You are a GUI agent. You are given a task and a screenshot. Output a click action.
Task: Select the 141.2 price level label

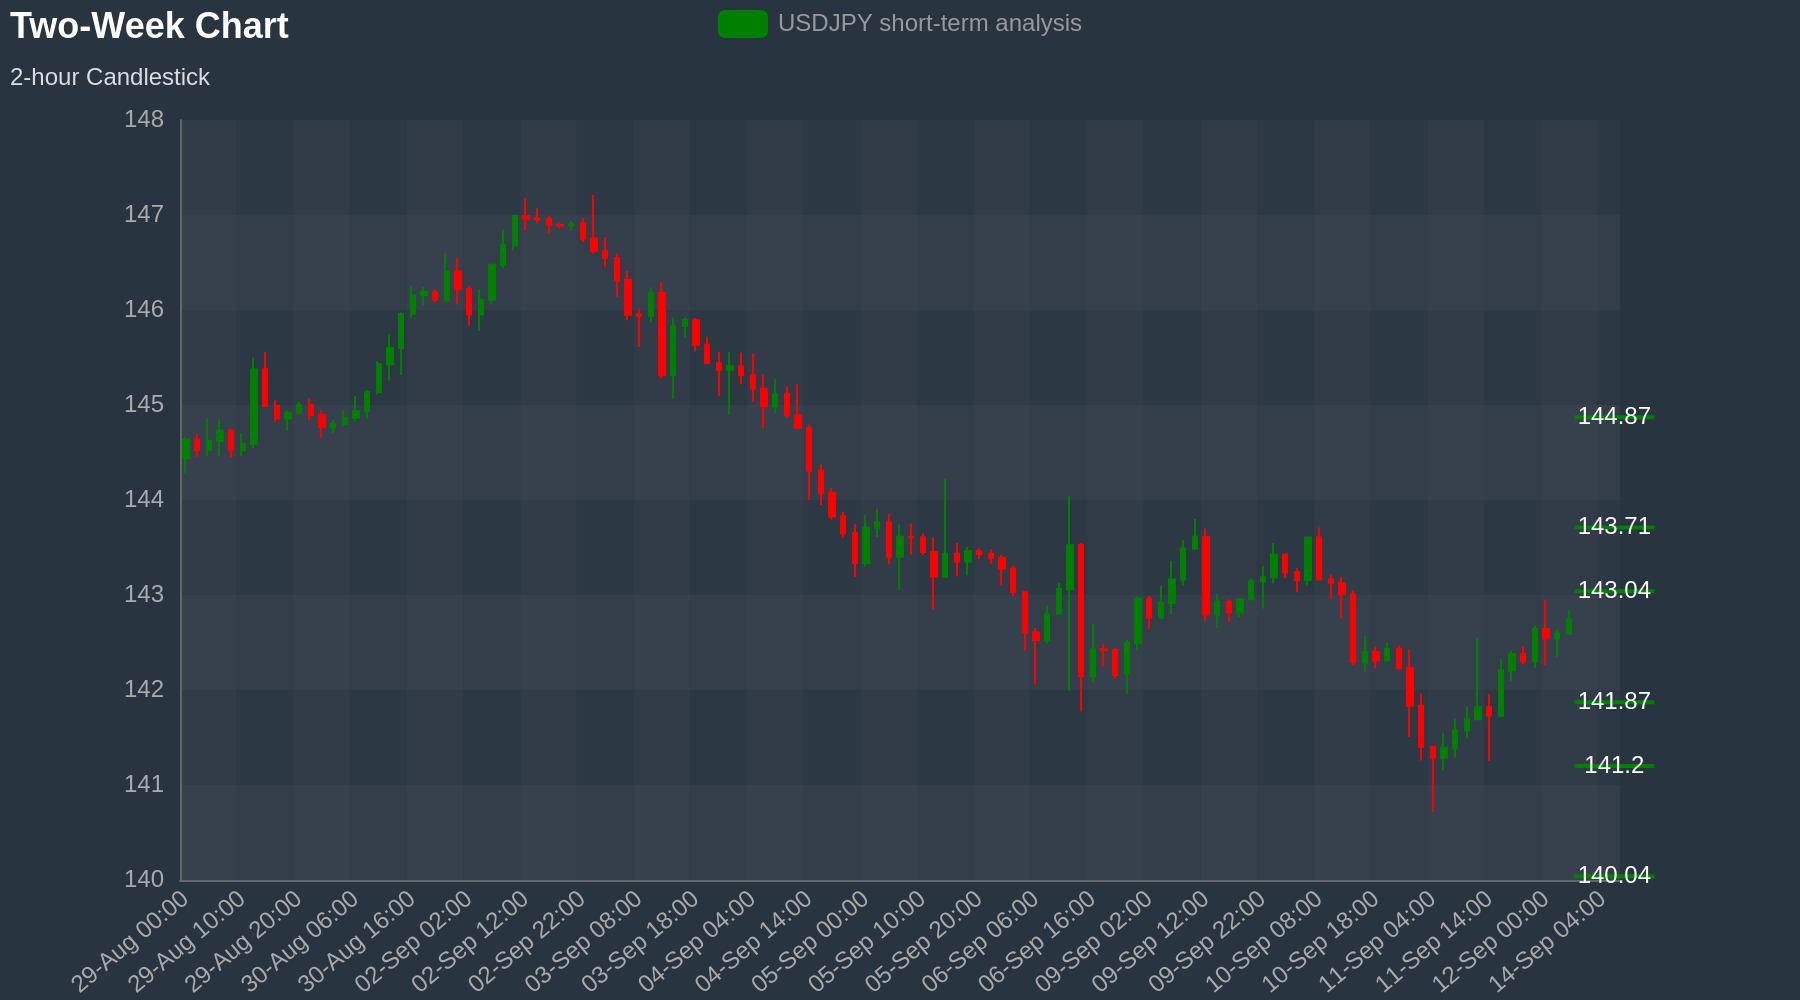[x=1614, y=765]
